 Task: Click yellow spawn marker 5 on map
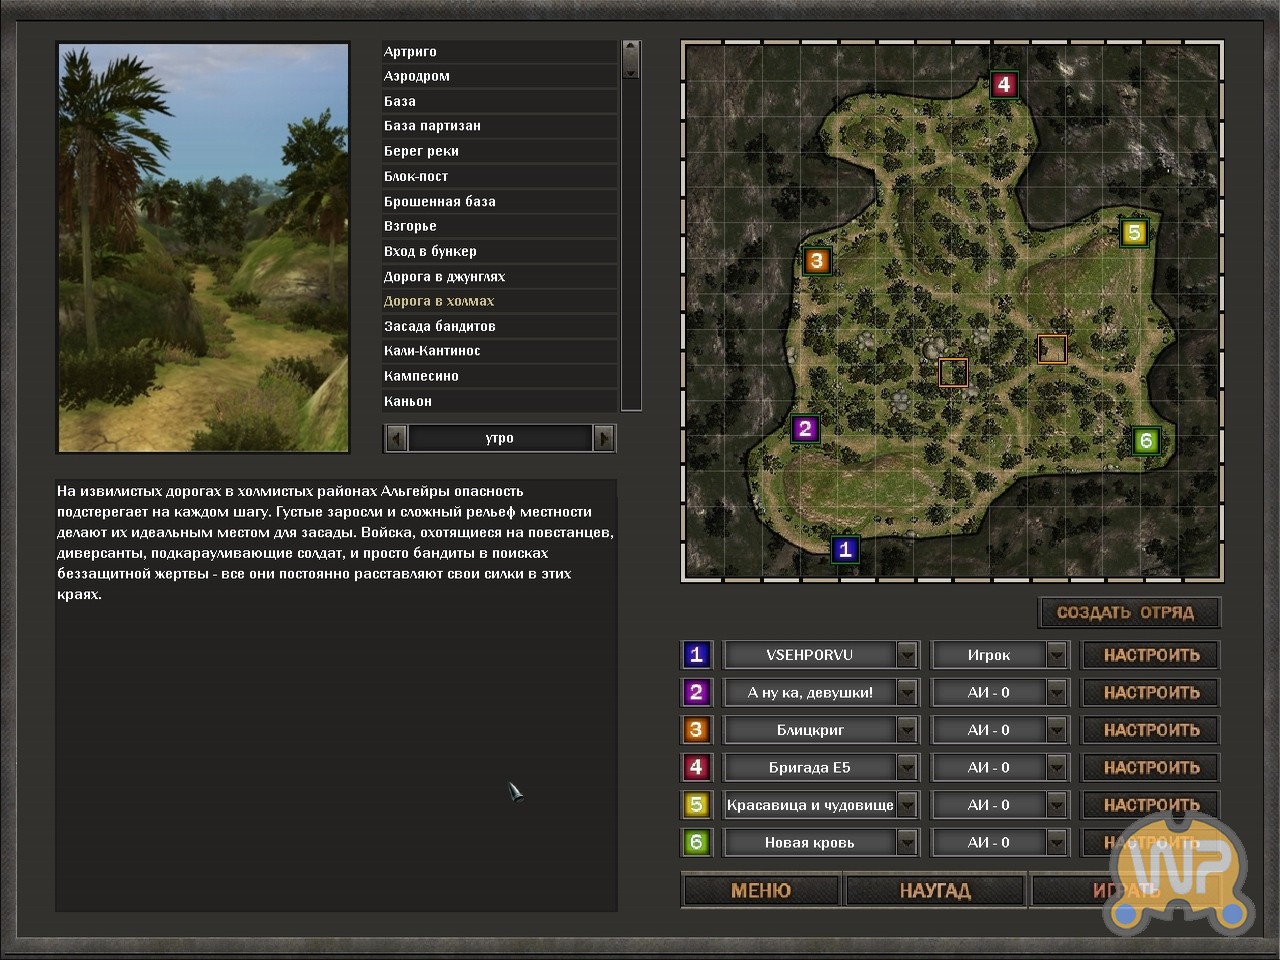point(1133,233)
